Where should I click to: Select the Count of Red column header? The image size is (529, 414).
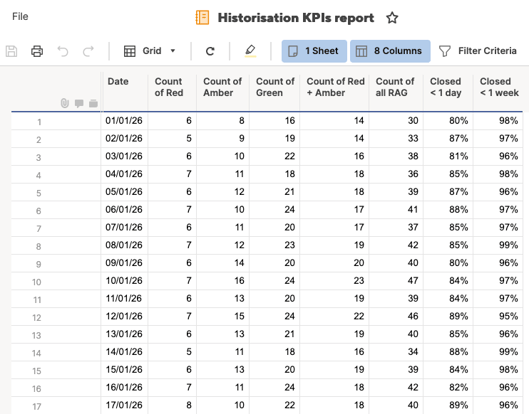click(x=172, y=92)
